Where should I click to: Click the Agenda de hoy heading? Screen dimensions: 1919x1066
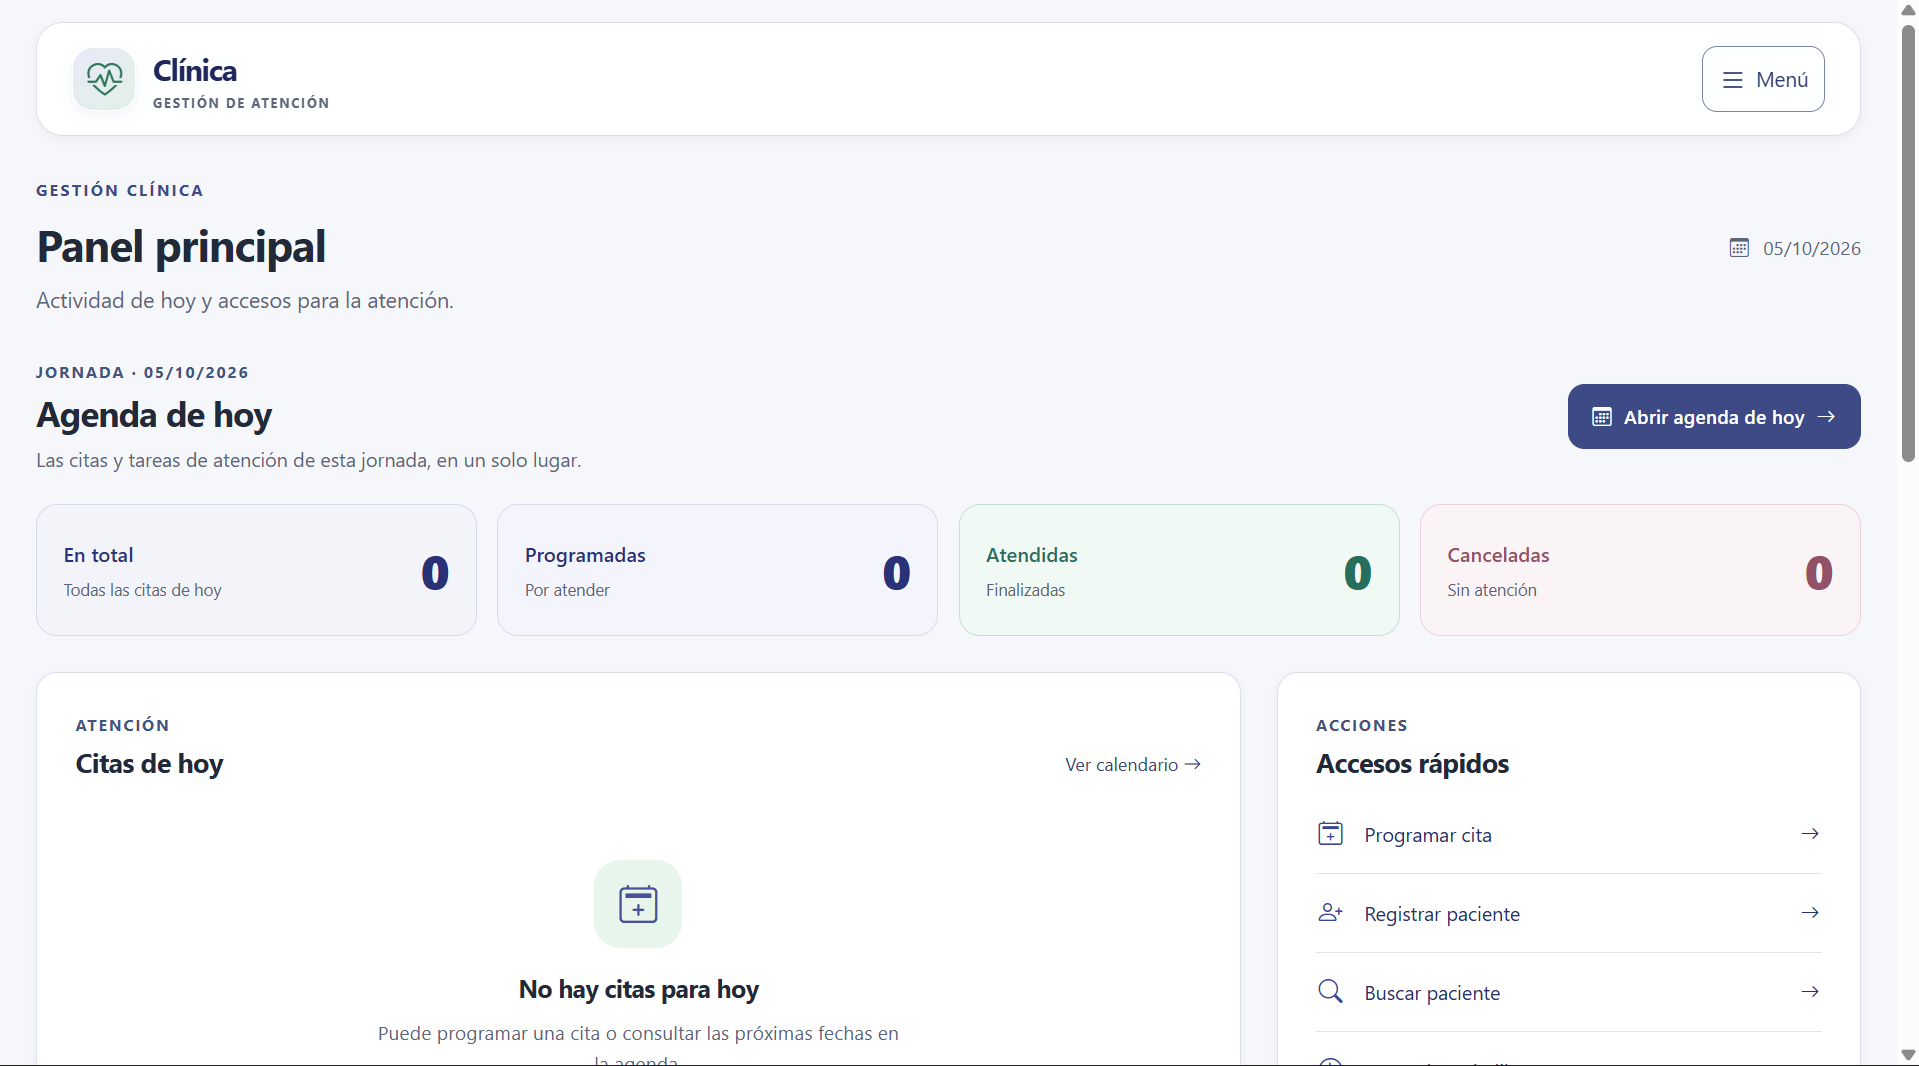click(154, 415)
